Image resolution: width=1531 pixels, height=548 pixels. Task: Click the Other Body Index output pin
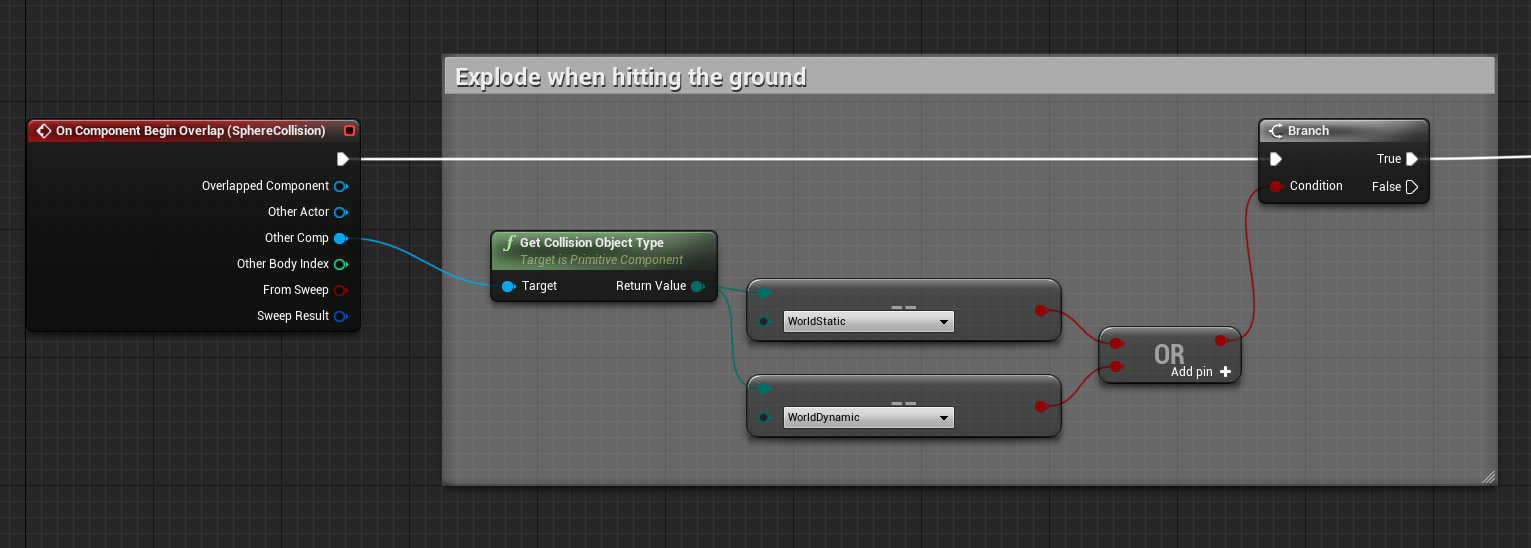pyautogui.click(x=340, y=264)
